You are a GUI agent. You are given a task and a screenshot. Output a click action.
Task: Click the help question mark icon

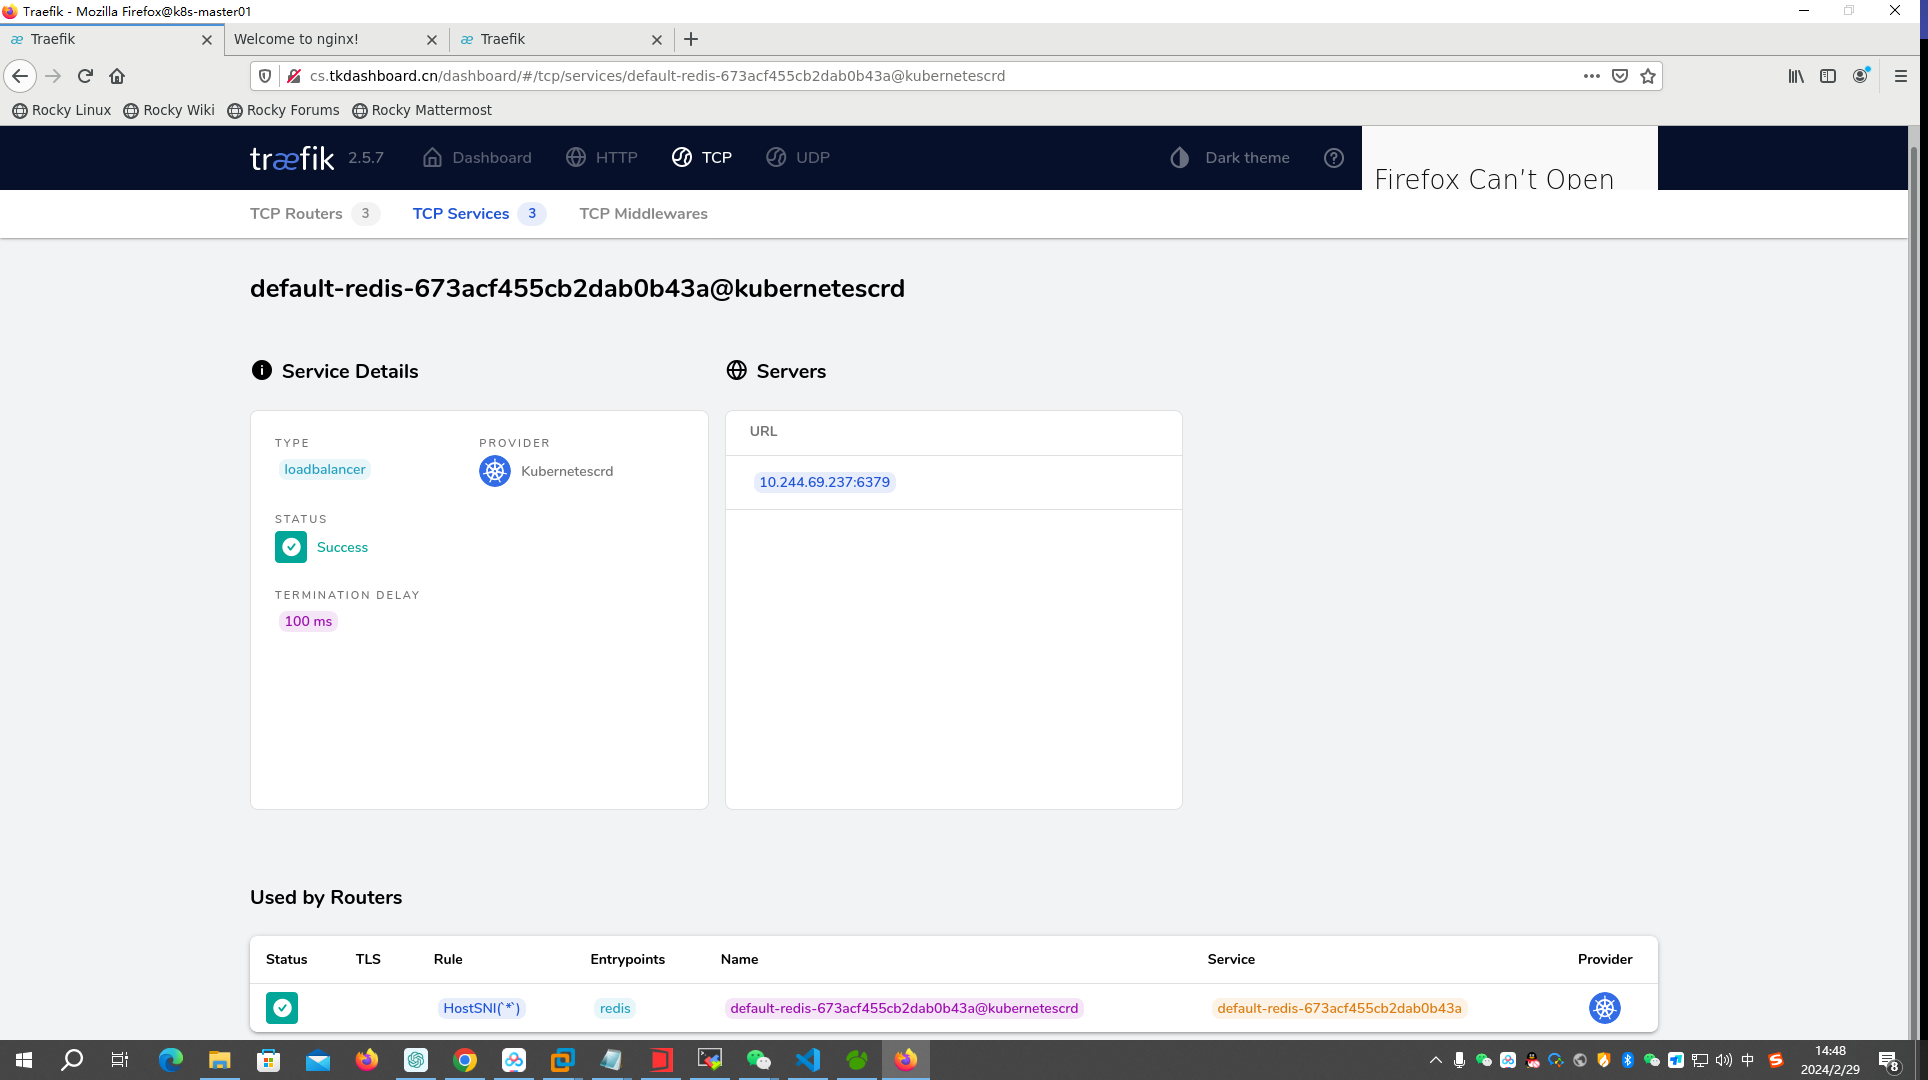click(1335, 156)
